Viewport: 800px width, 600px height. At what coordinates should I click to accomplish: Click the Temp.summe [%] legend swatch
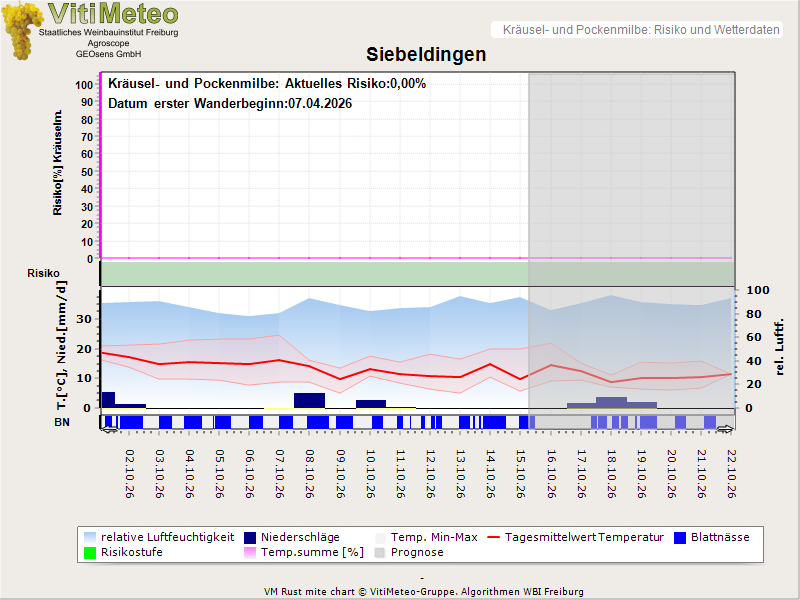250,553
